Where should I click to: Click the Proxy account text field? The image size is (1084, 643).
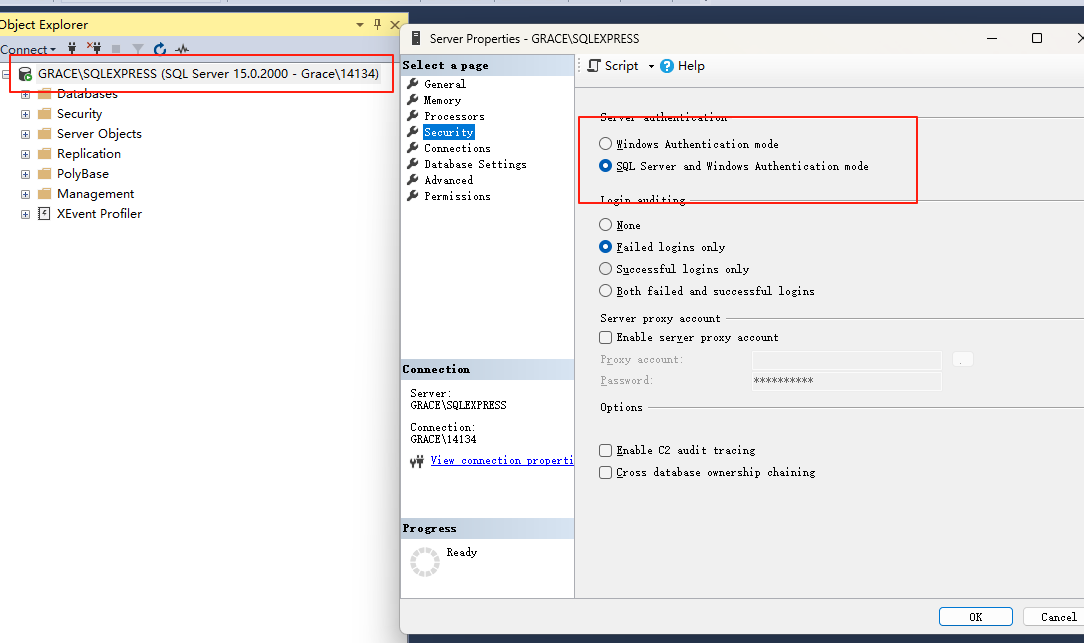coord(846,360)
